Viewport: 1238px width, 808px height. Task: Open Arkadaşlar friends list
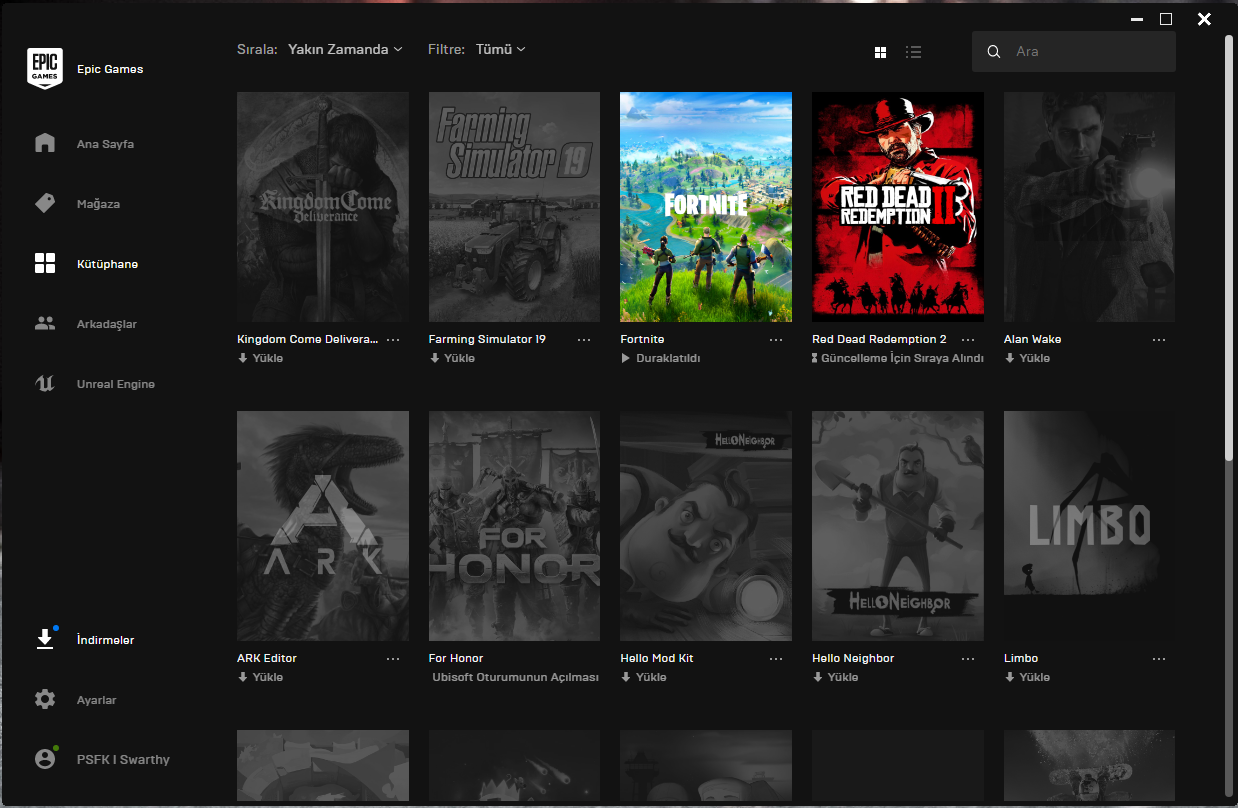pos(107,324)
